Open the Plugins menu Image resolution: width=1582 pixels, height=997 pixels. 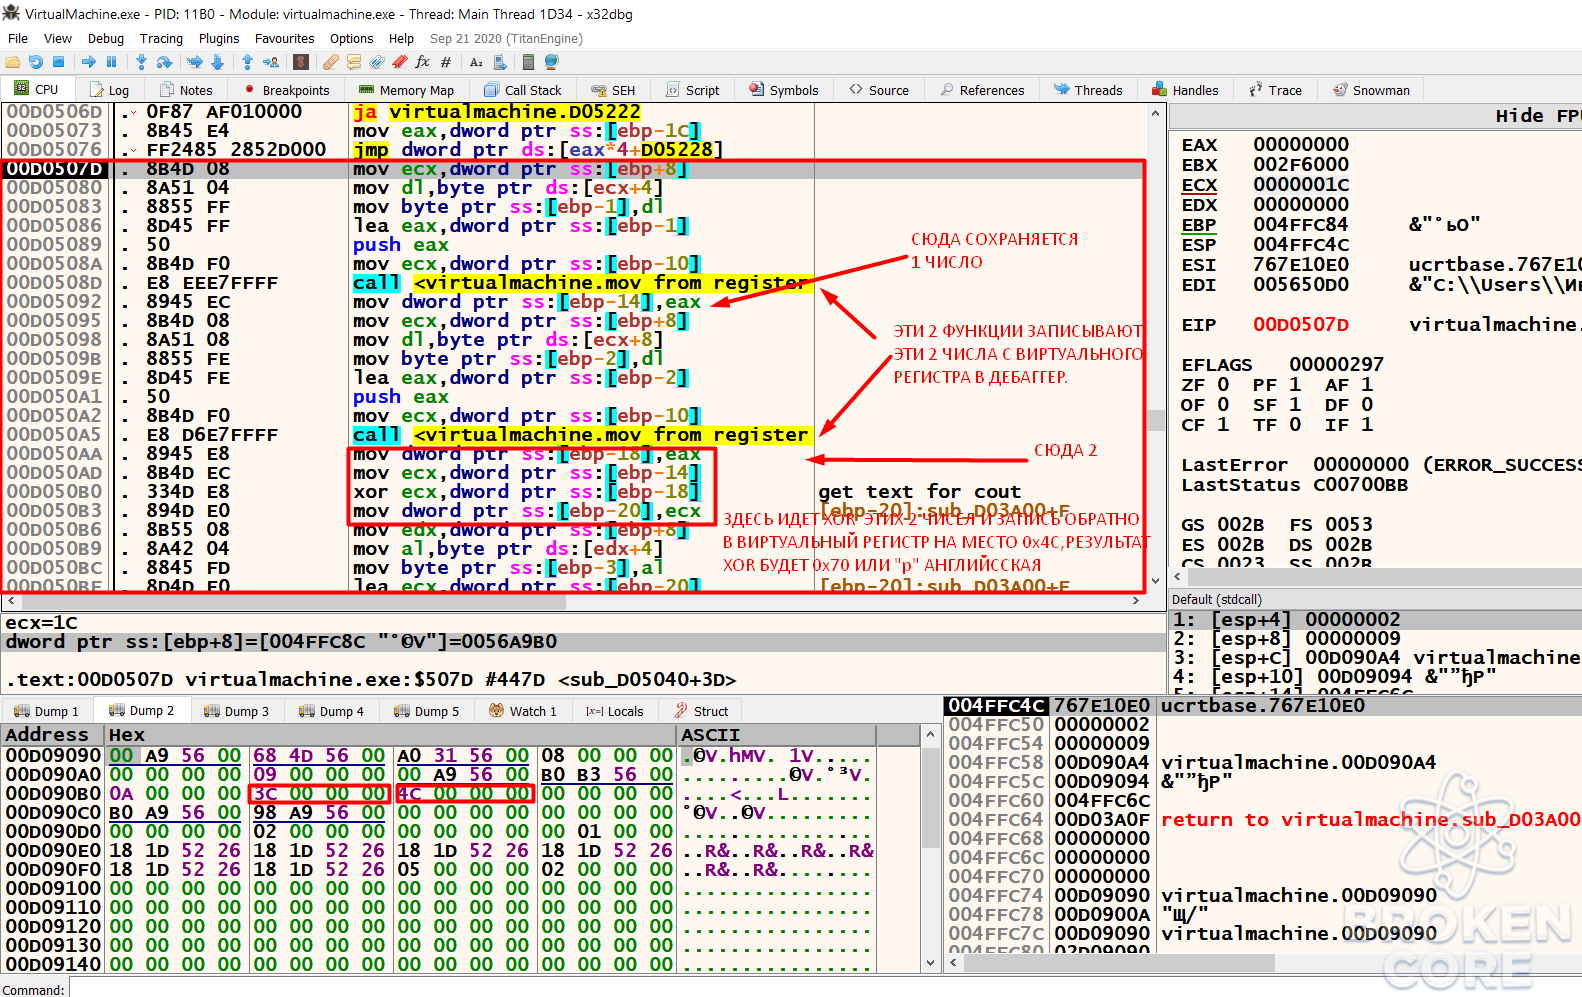pyautogui.click(x=219, y=38)
